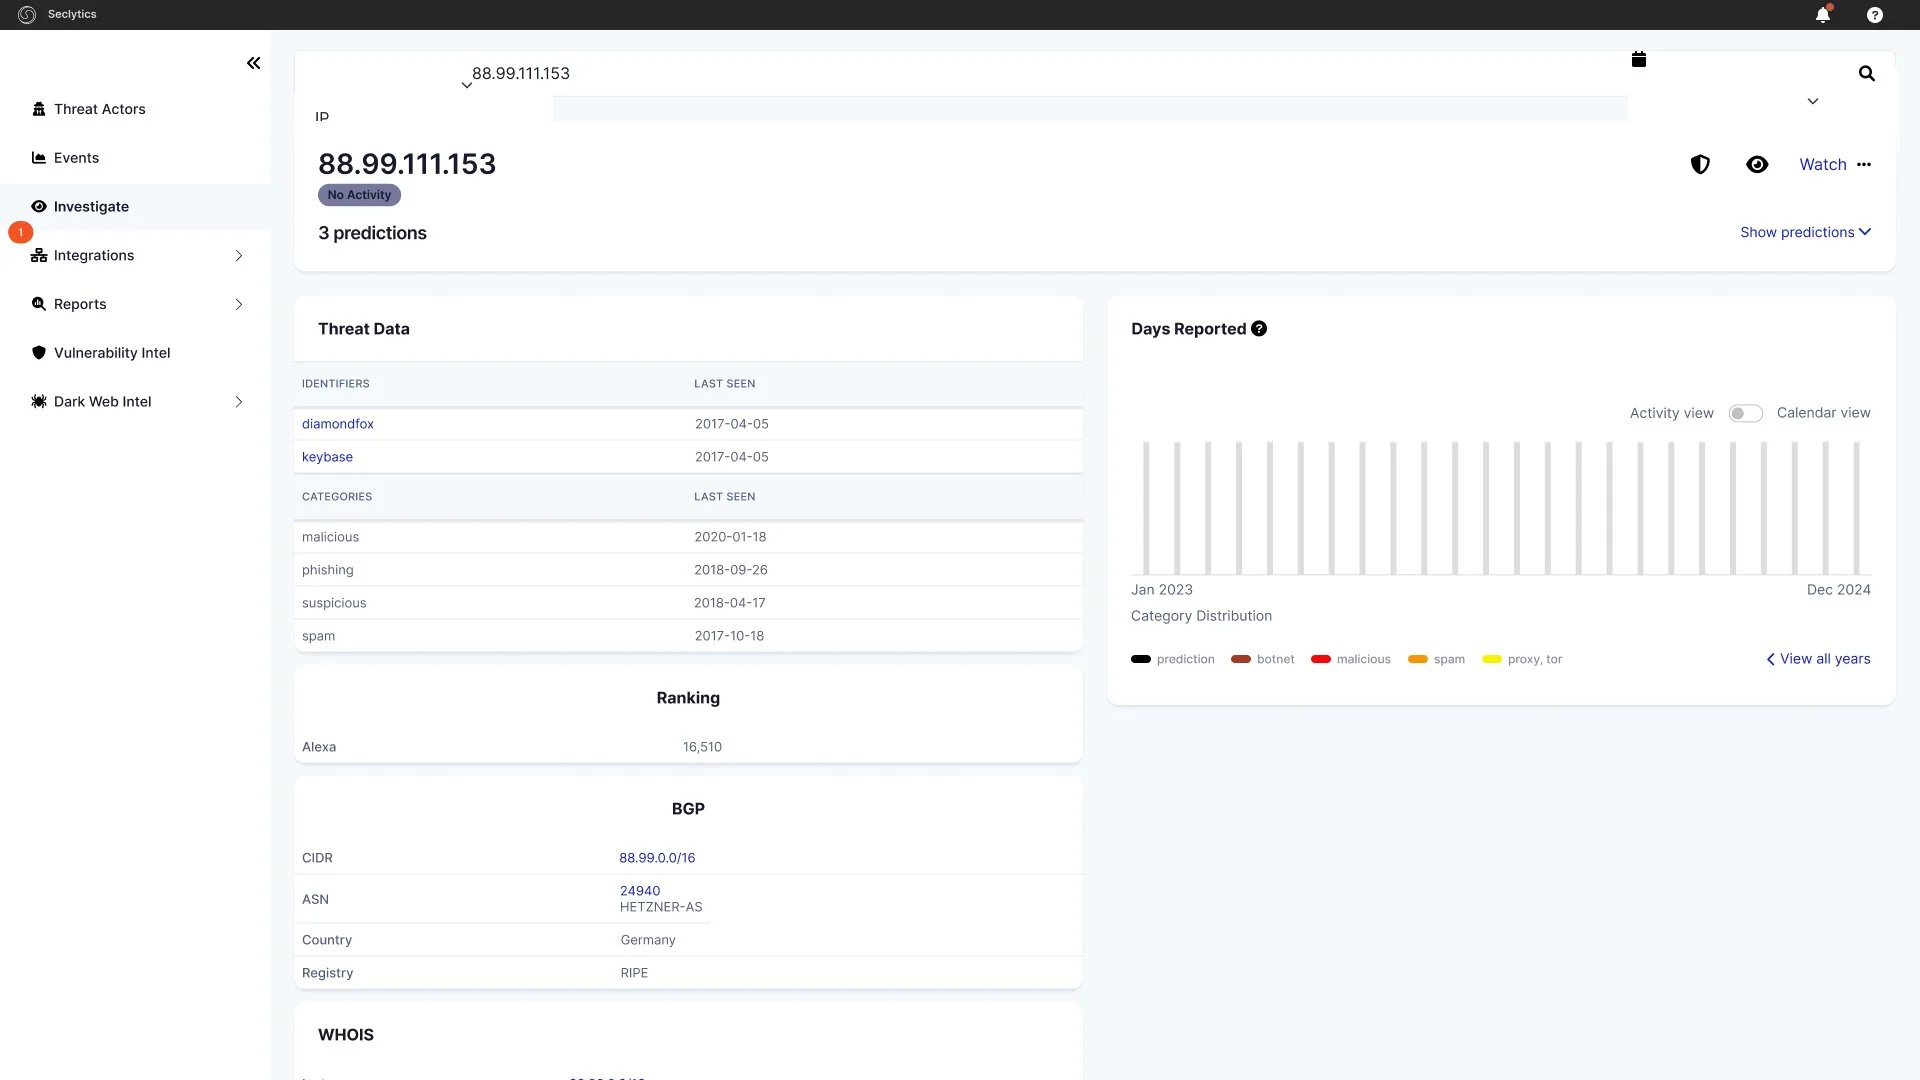
Task: Open Threat Actors in sidebar
Action: pos(99,109)
